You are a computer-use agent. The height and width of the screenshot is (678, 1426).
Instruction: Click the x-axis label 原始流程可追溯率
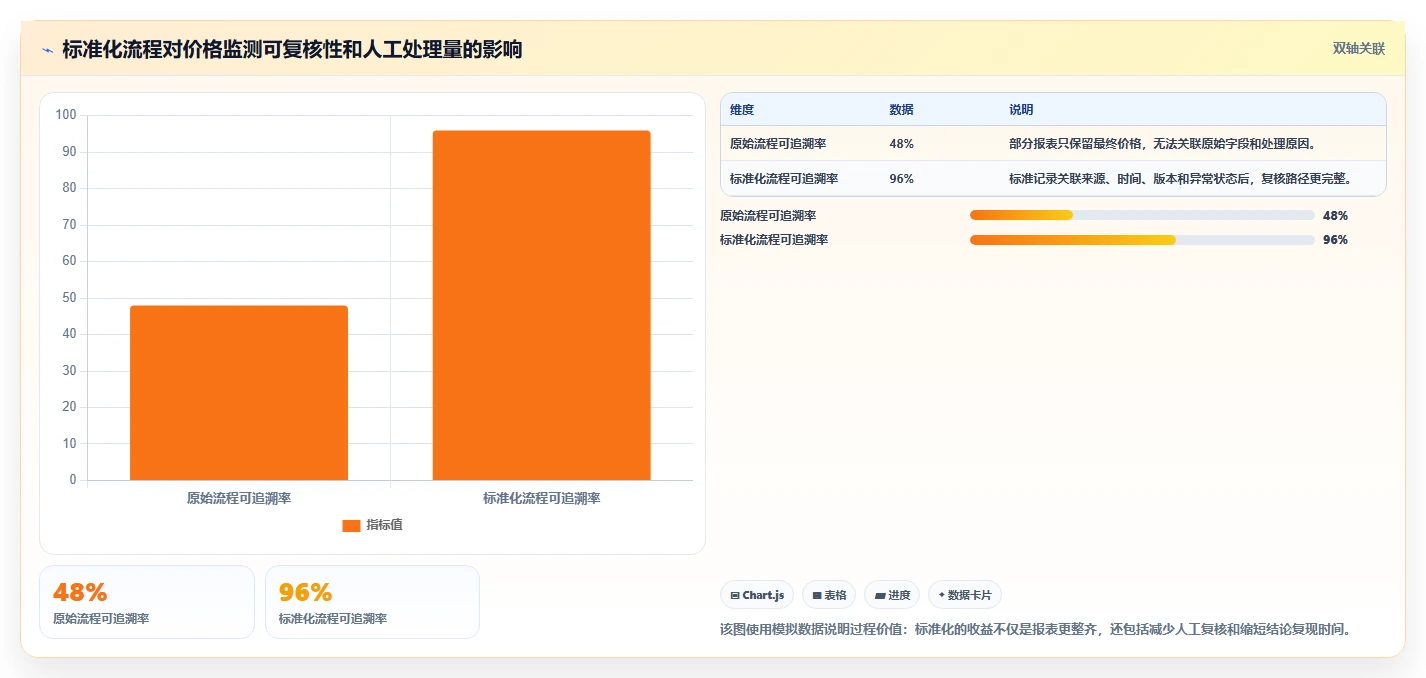239,498
